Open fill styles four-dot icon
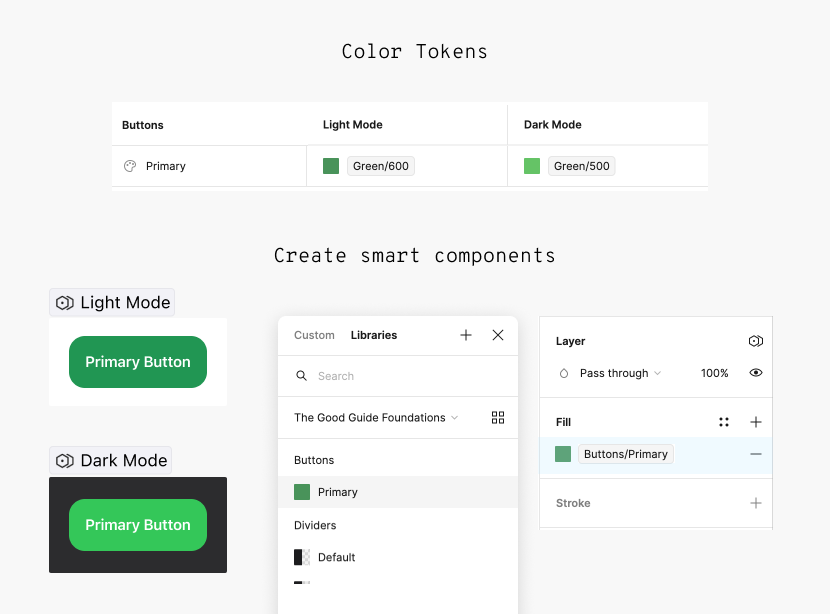The image size is (830, 614). tap(724, 422)
